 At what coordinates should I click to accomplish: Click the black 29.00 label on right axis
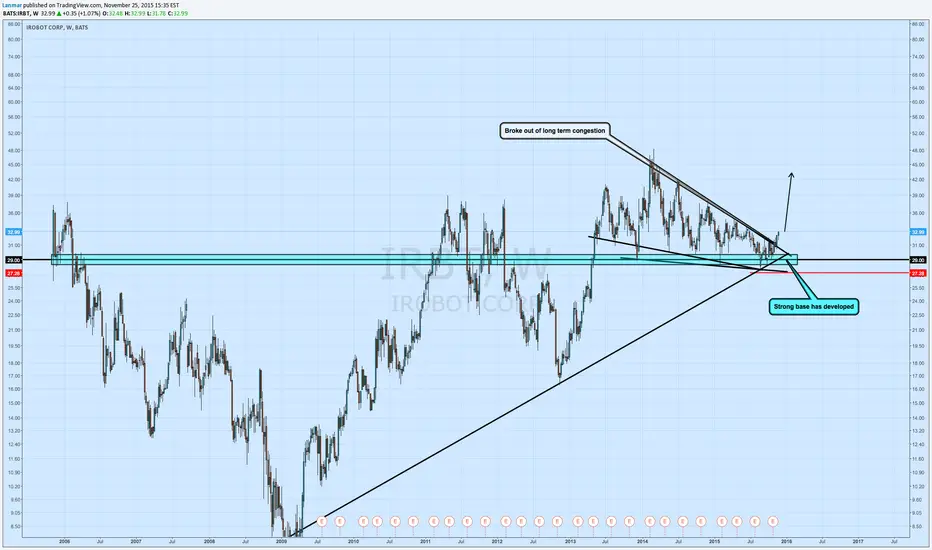tap(918, 260)
